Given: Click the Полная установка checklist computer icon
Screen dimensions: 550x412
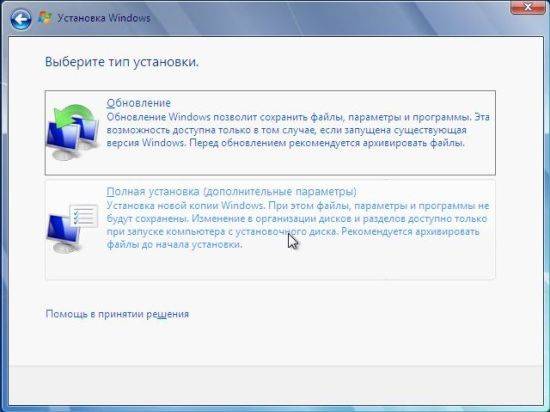Looking at the screenshot, I should click(x=72, y=228).
